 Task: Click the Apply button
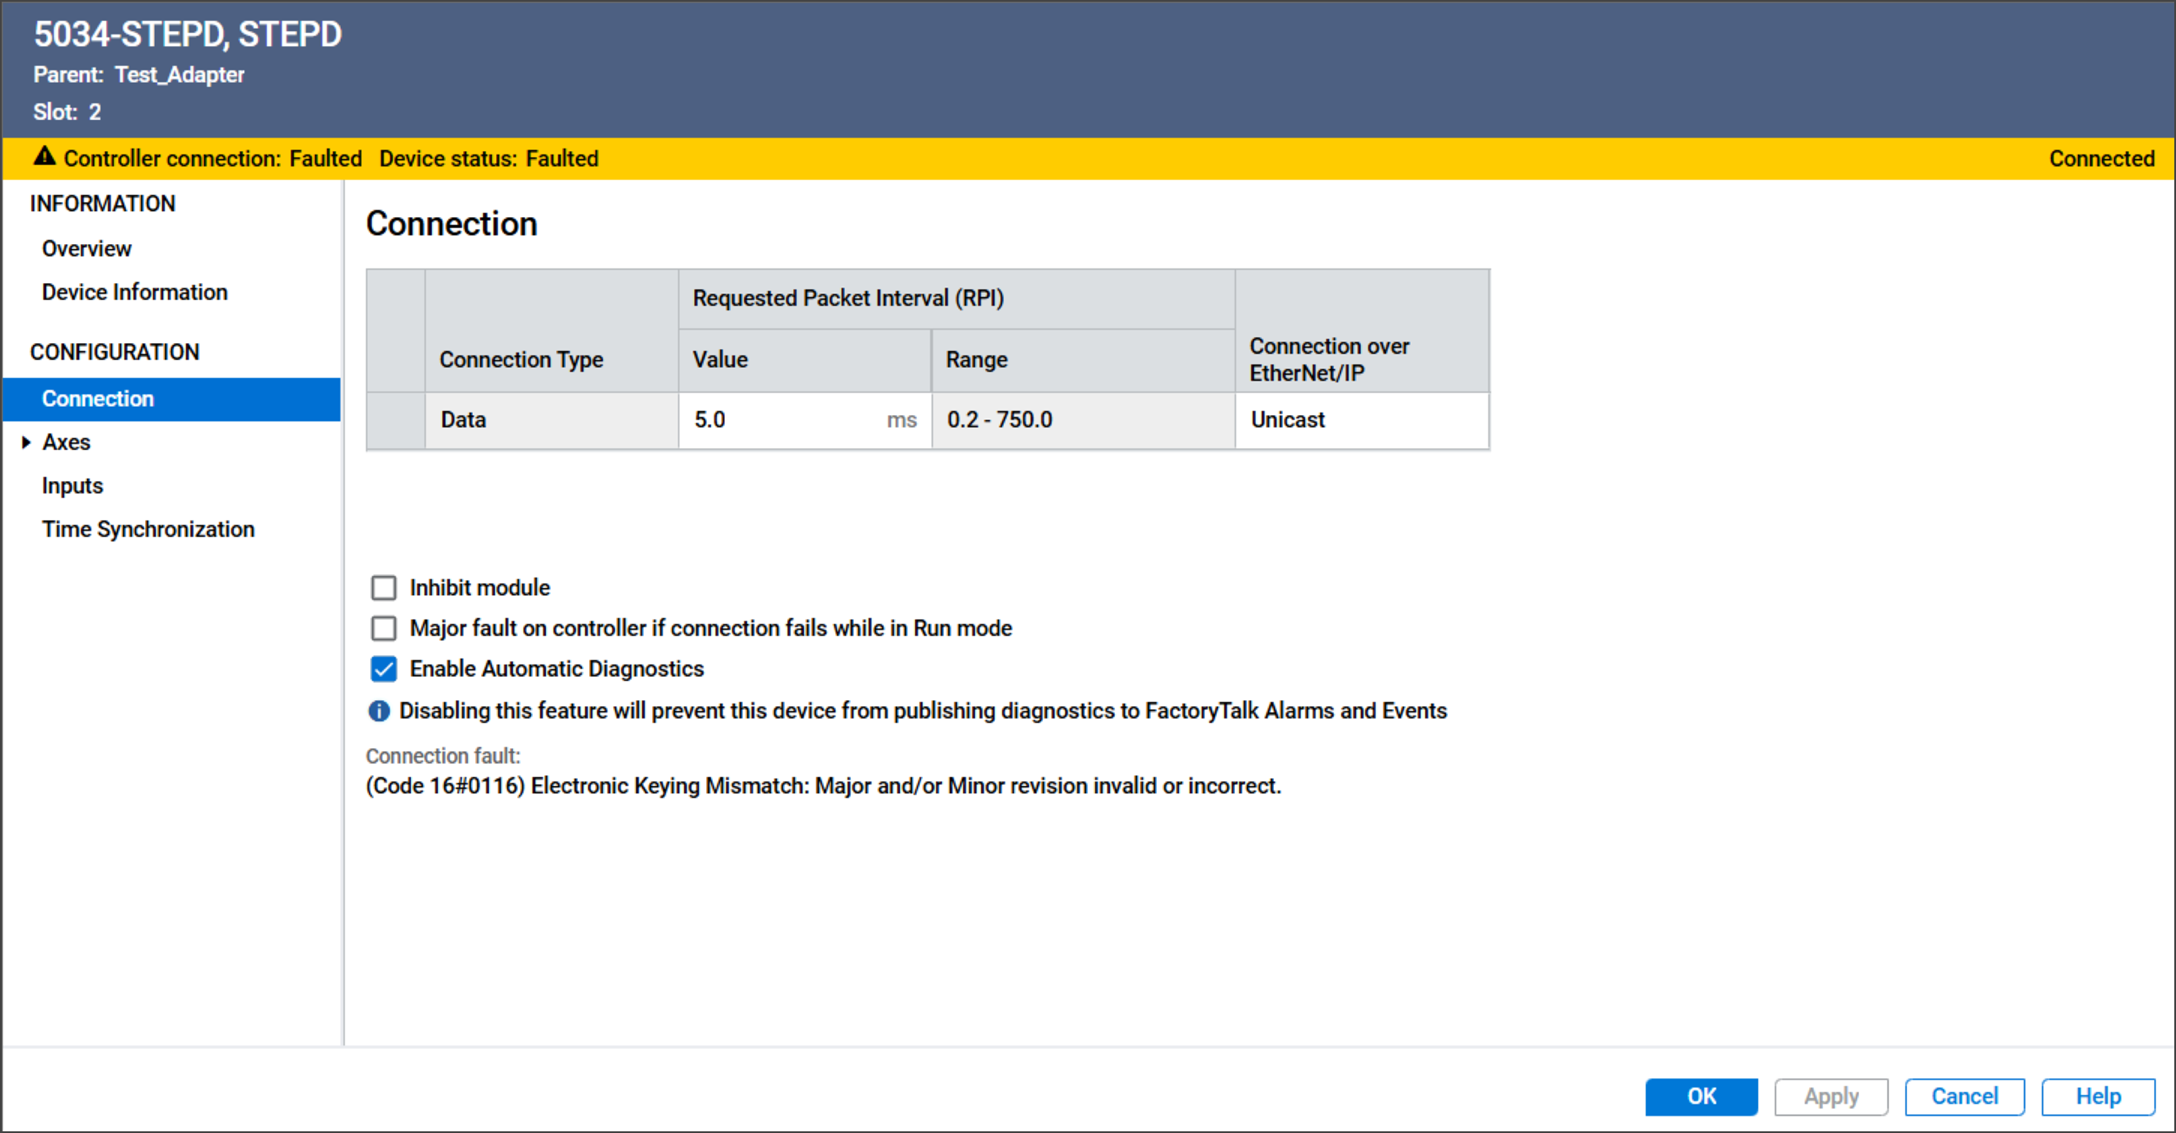point(1831,1096)
